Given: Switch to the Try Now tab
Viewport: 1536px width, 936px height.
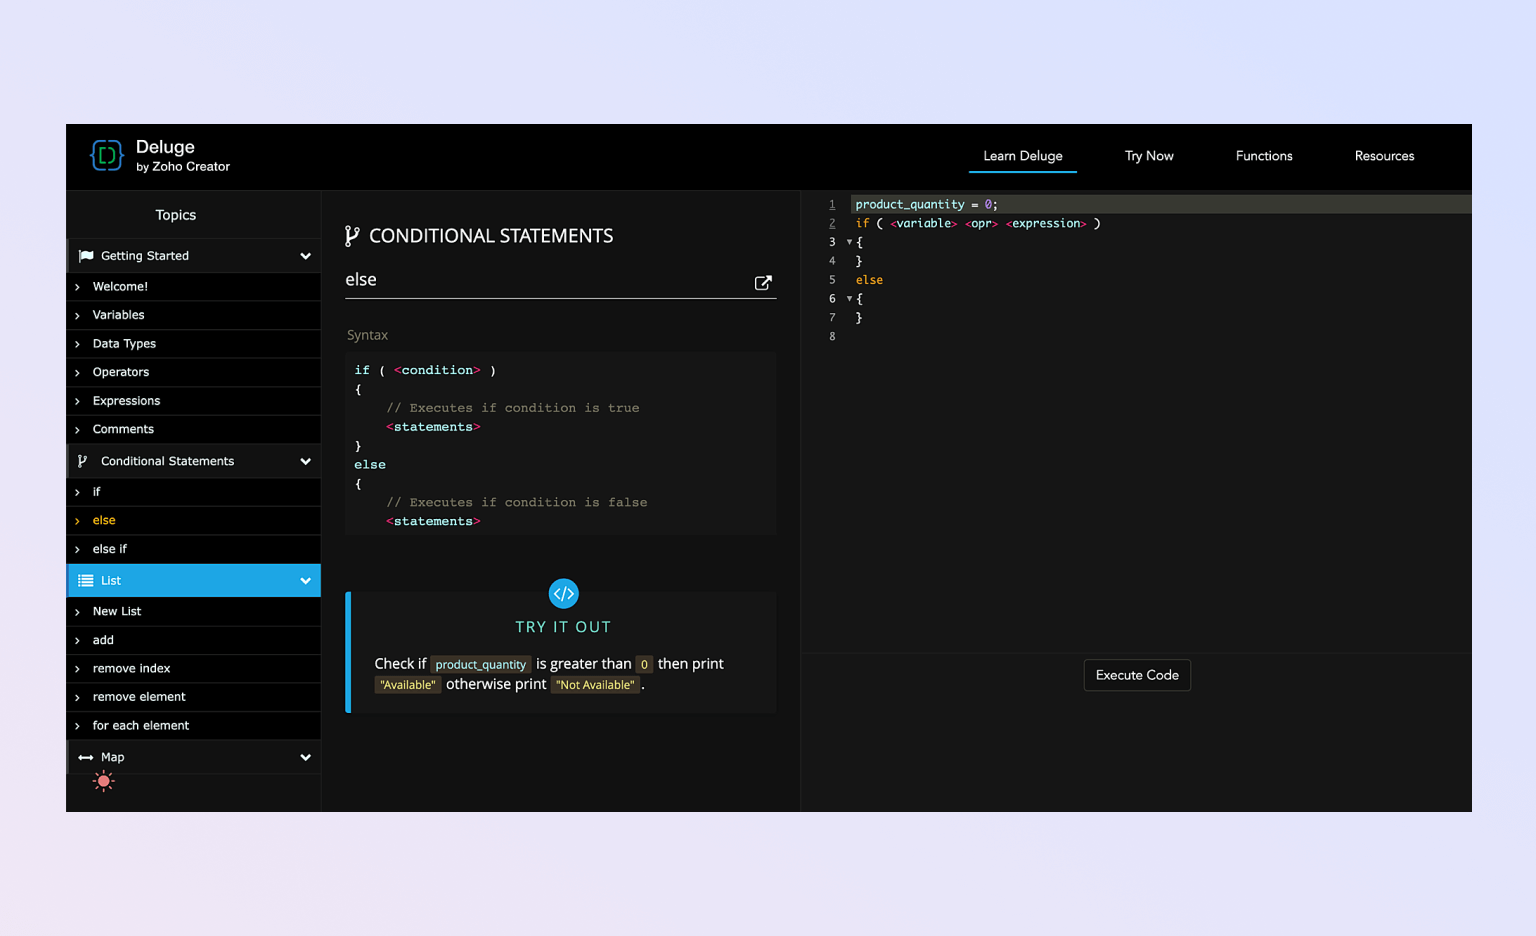Looking at the screenshot, I should click(1148, 156).
